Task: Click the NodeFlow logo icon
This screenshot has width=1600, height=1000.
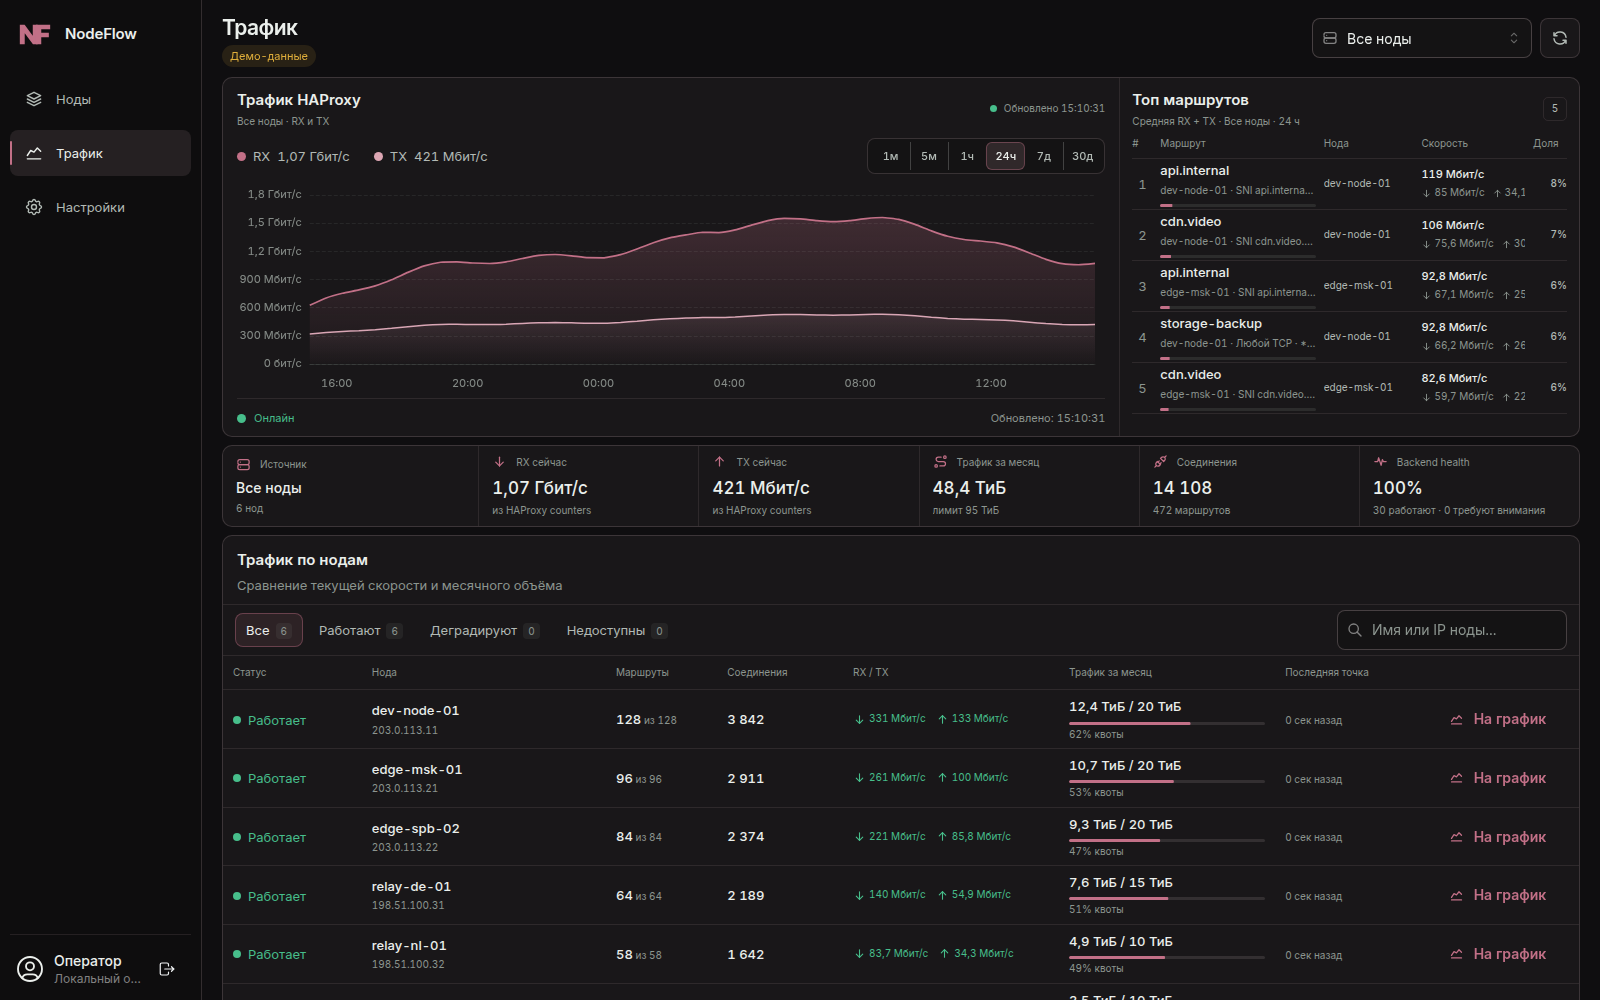Action: pos(34,34)
